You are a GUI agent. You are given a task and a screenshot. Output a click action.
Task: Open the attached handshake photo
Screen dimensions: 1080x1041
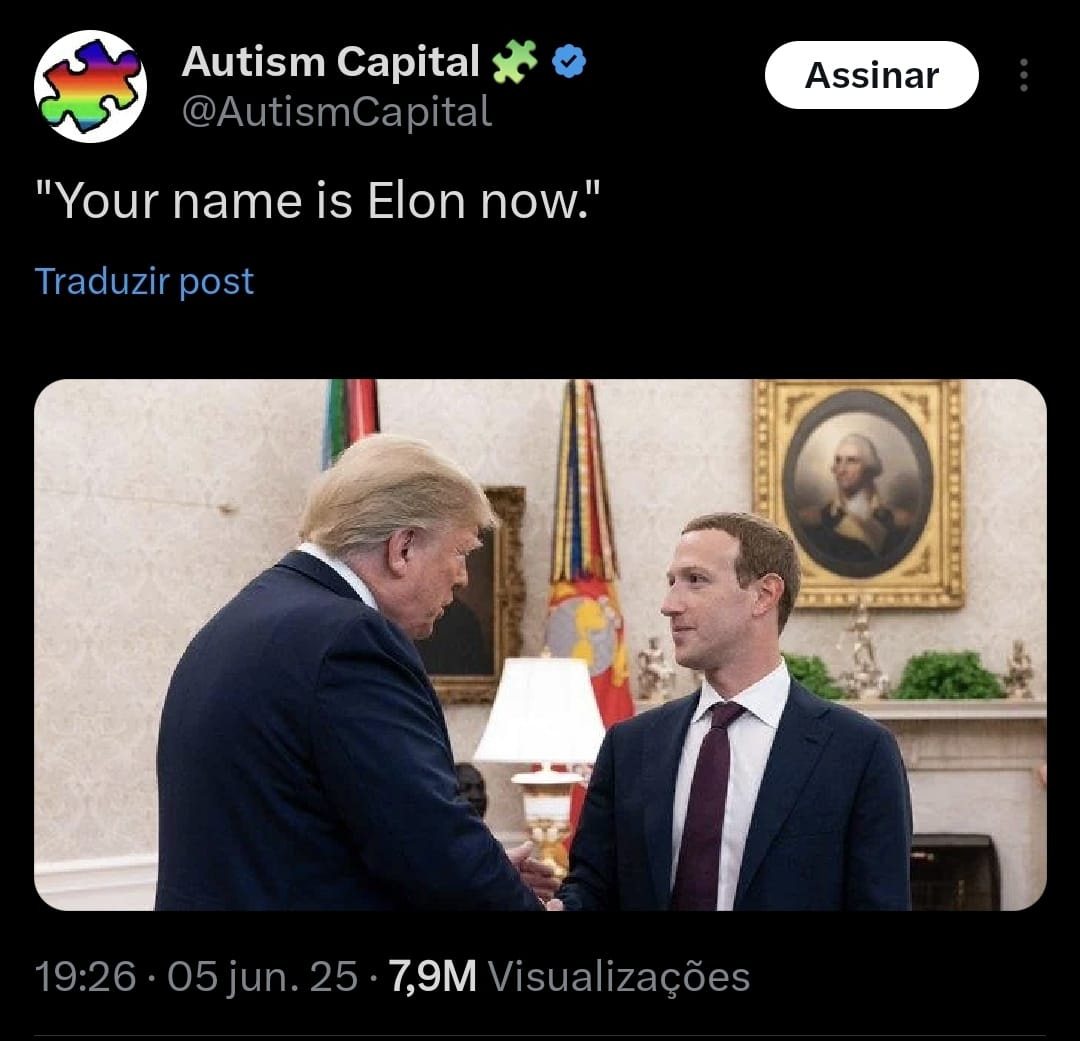(x=540, y=645)
